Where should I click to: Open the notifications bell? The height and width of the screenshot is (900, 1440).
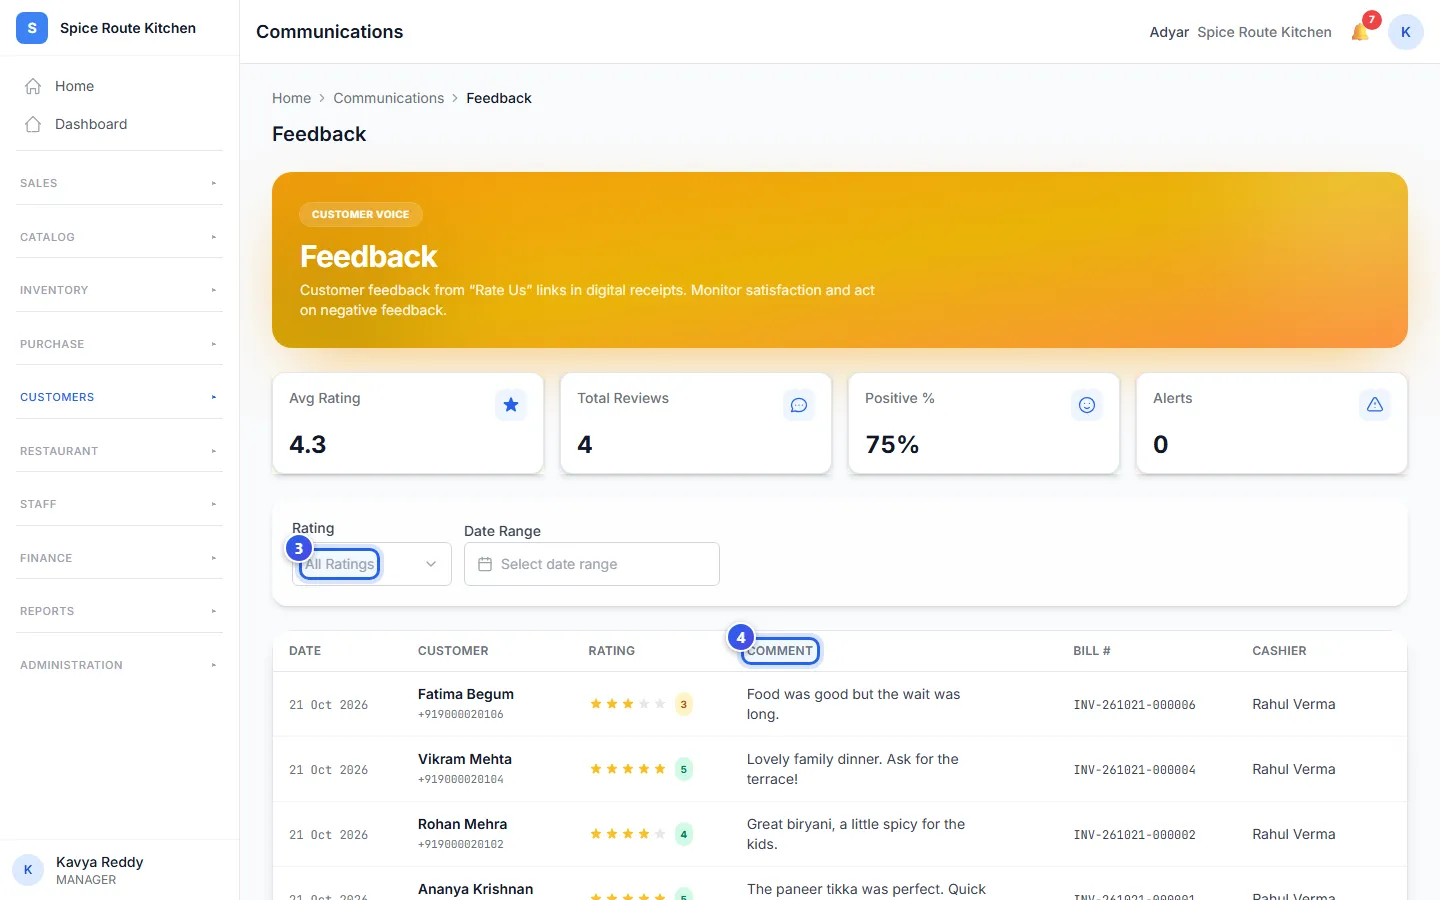[1360, 32]
